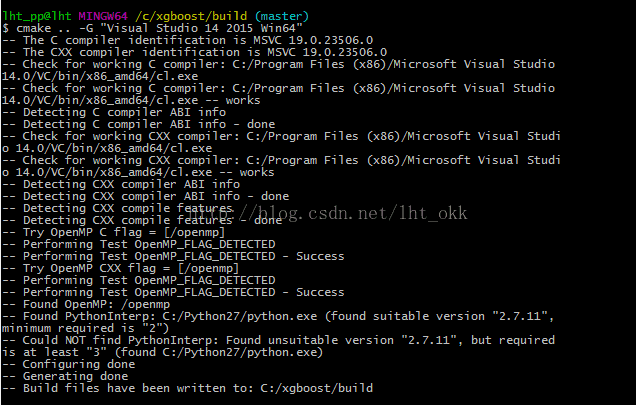Image resolution: width=636 pixels, height=405 pixels.
Task: Click the "Found OpenMP: /openmp" line
Action: (x=86, y=304)
